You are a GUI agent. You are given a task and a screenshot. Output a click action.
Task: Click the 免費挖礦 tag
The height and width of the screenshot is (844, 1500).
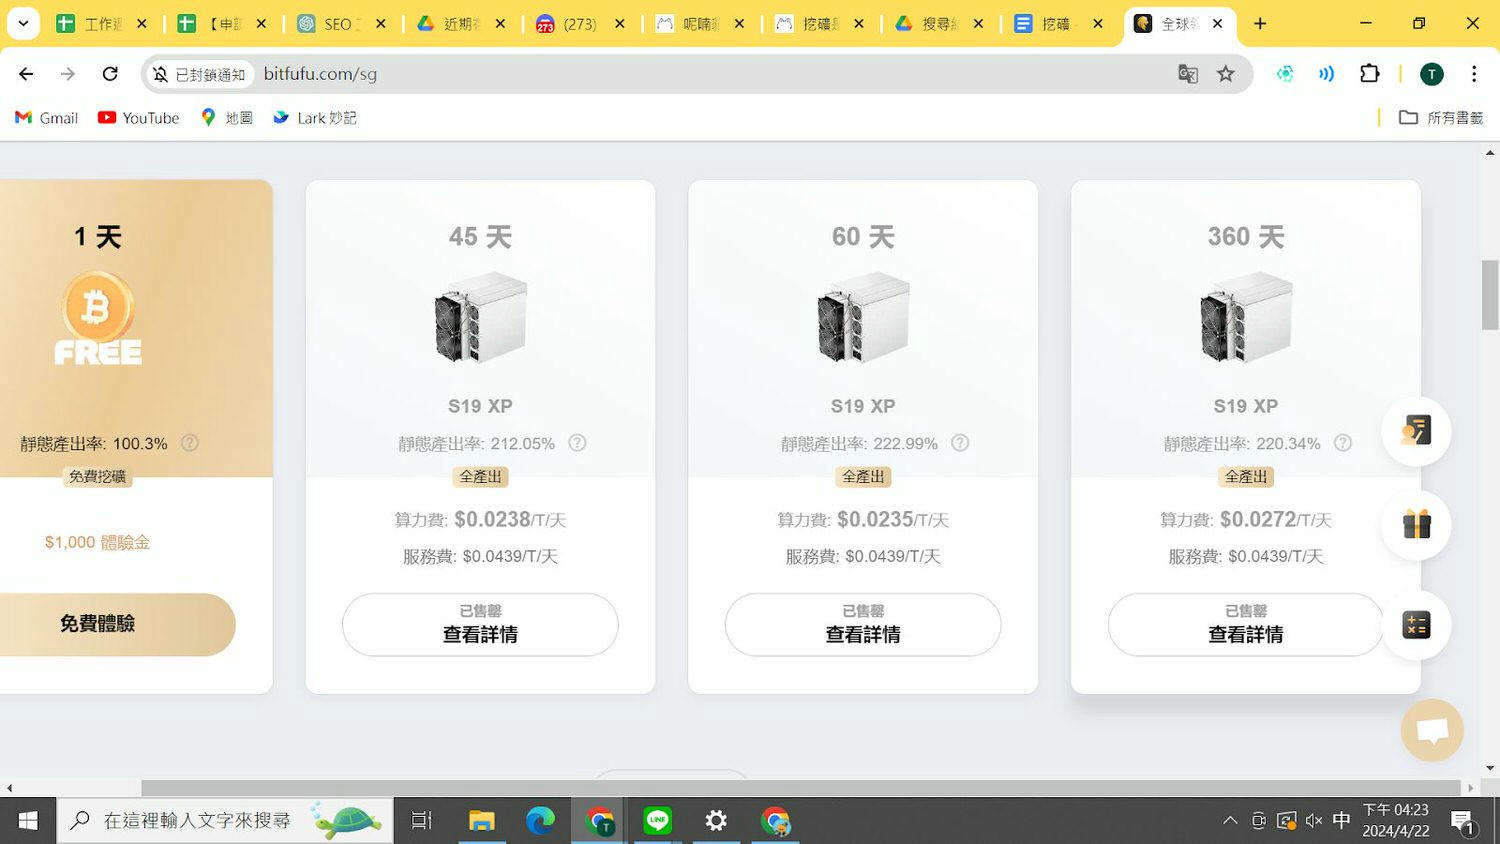coord(97,477)
